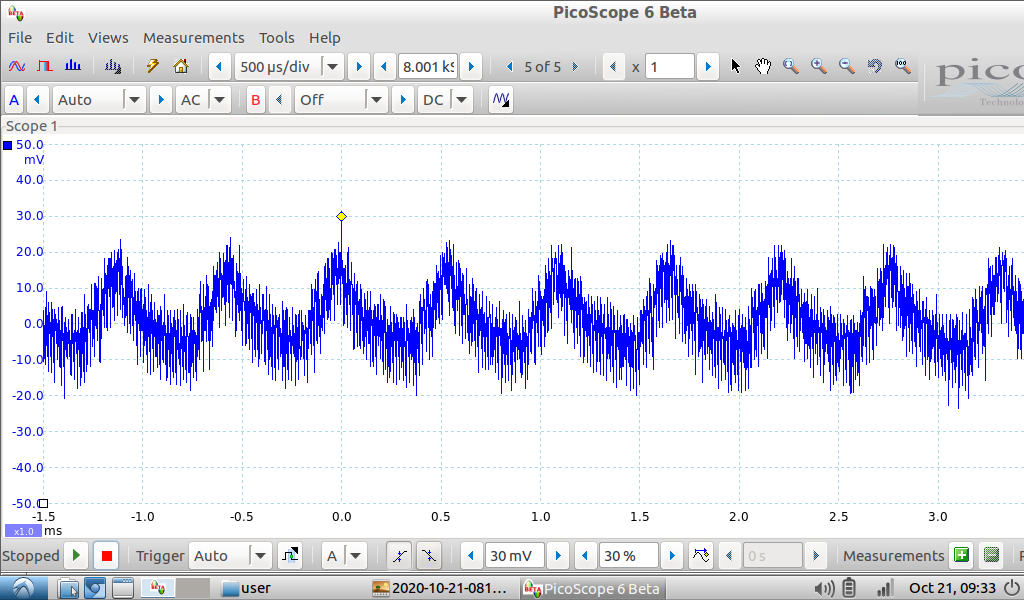This screenshot has height=600, width=1024.
Task: Open the math channels icon
Action: pyautogui.click(x=500, y=100)
